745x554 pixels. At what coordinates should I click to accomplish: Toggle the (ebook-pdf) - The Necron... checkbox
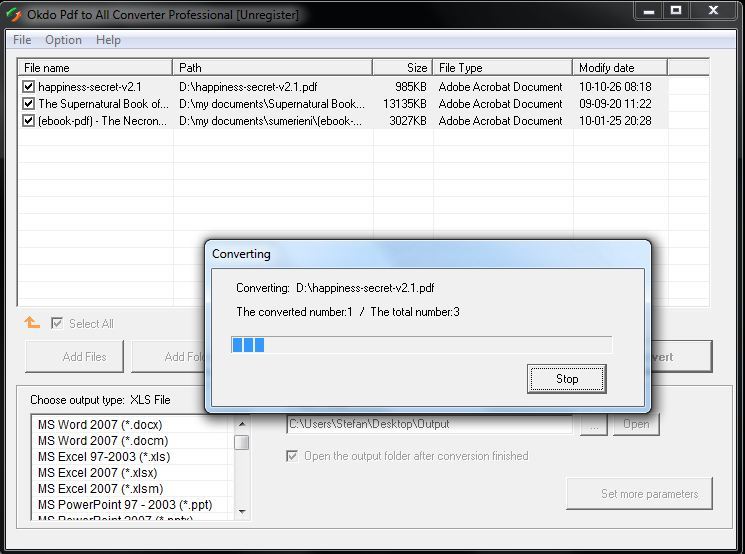click(29, 121)
